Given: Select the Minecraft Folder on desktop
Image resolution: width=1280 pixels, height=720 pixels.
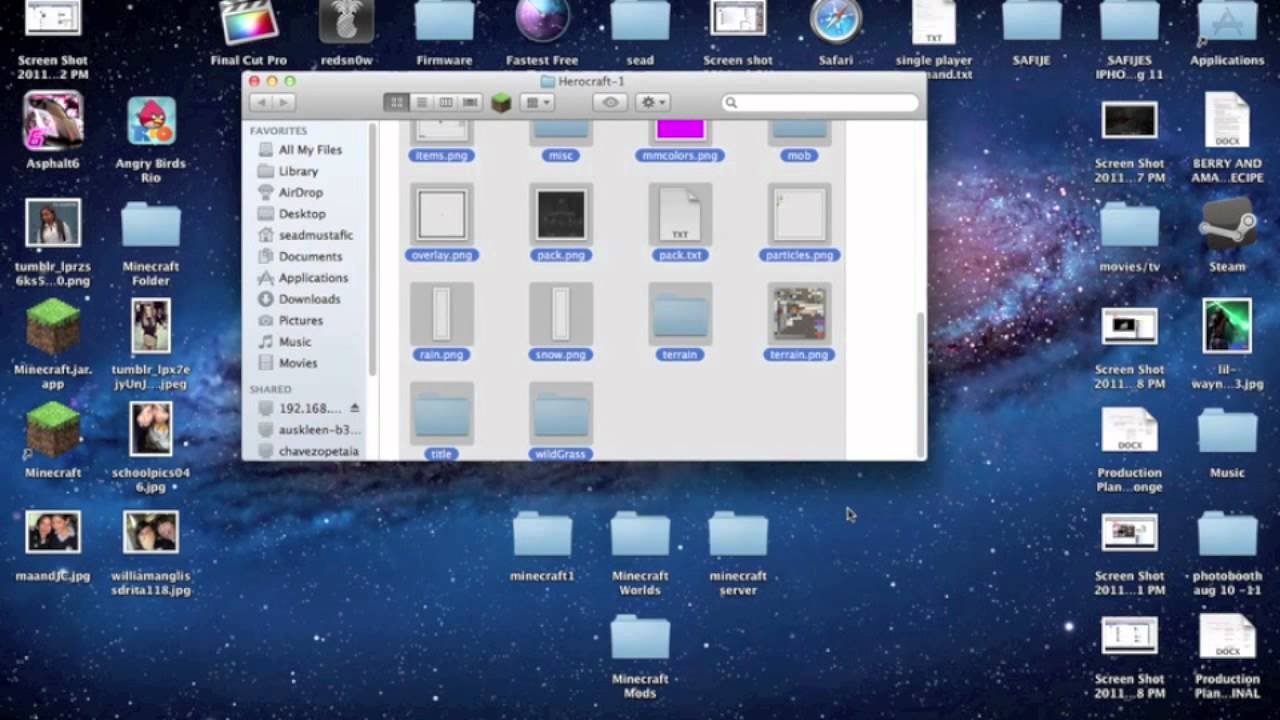Looking at the screenshot, I should pyautogui.click(x=151, y=226).
